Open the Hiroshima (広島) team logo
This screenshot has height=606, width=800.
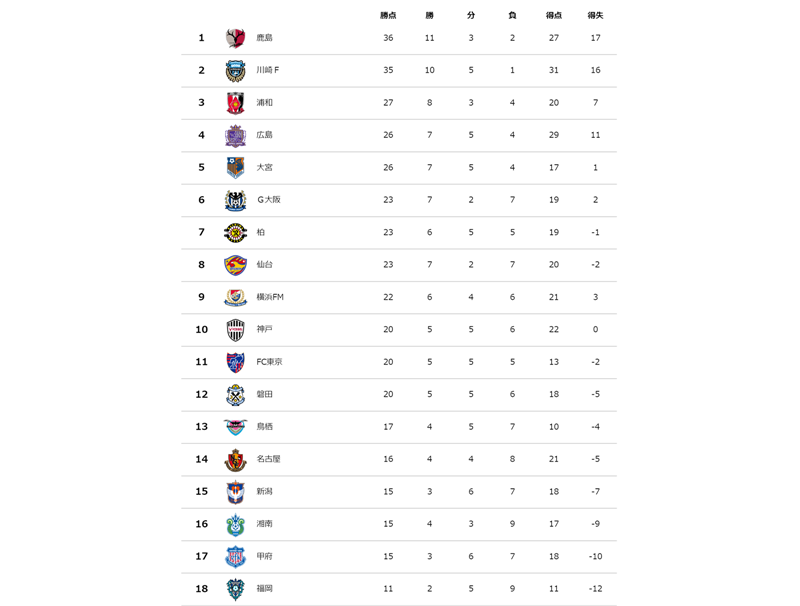click(235, 136)
